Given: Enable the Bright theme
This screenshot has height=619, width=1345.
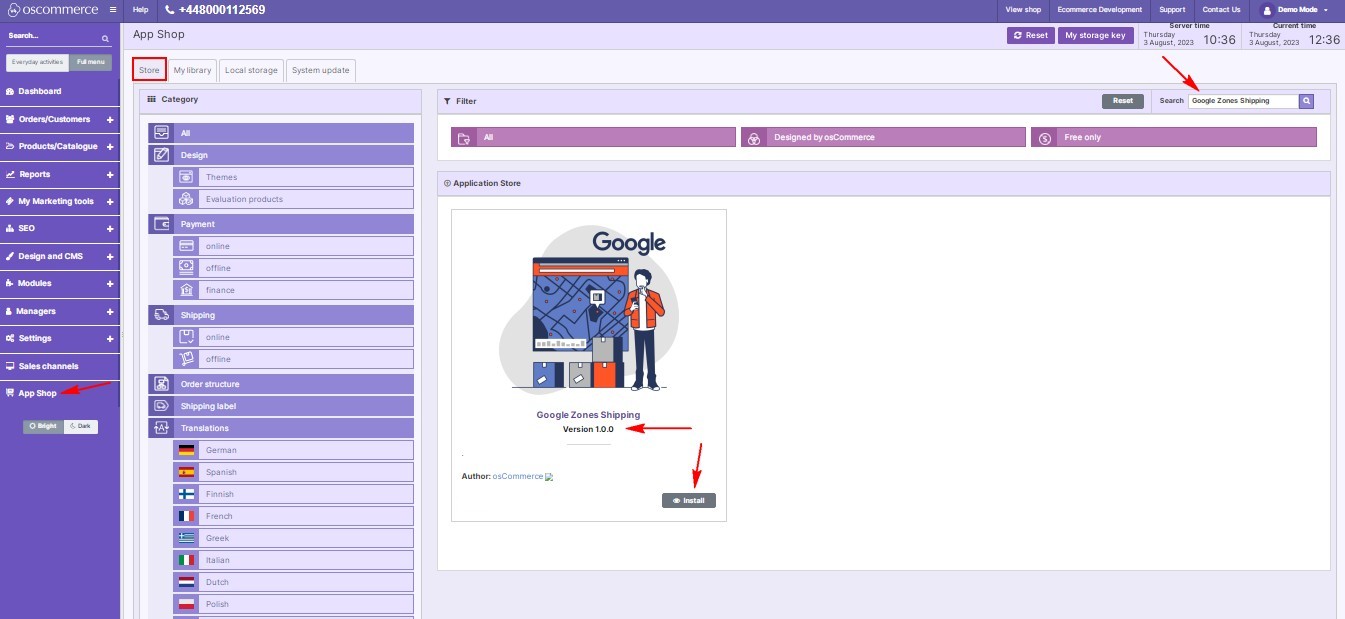Looking at the screenshot, I should click(x=43, y=426).
